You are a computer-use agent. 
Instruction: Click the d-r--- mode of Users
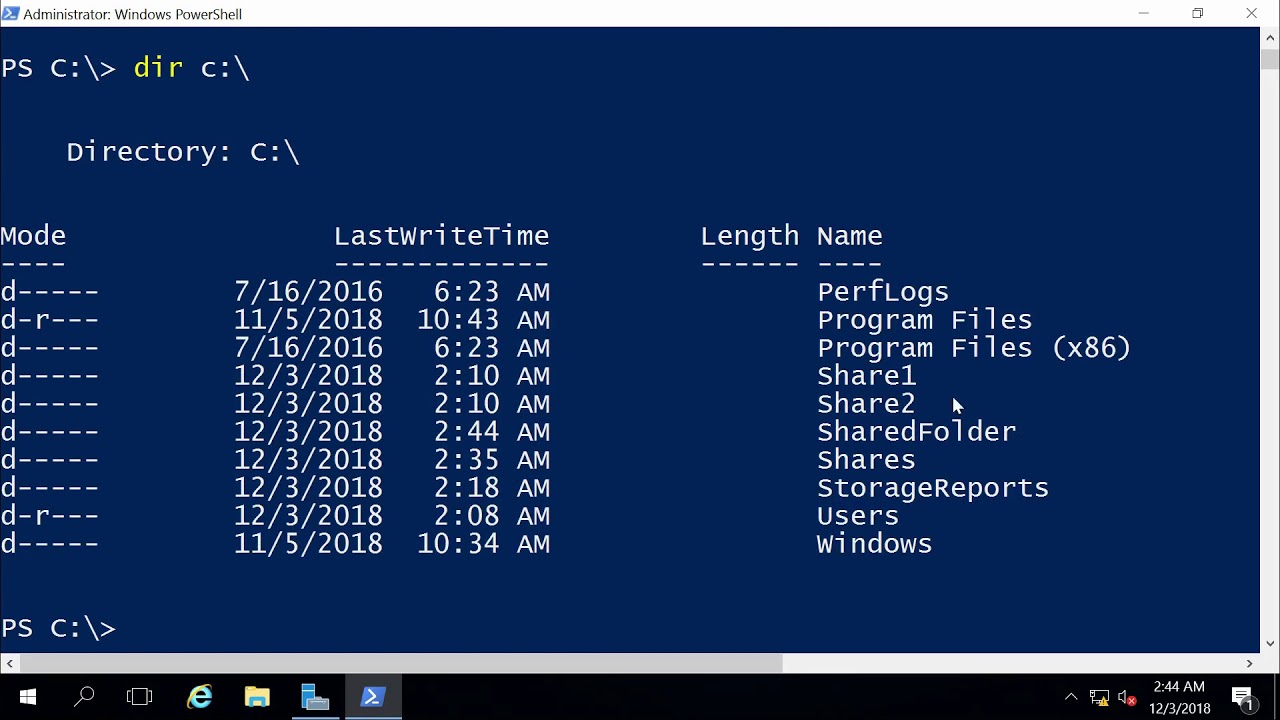click(49, 516)
